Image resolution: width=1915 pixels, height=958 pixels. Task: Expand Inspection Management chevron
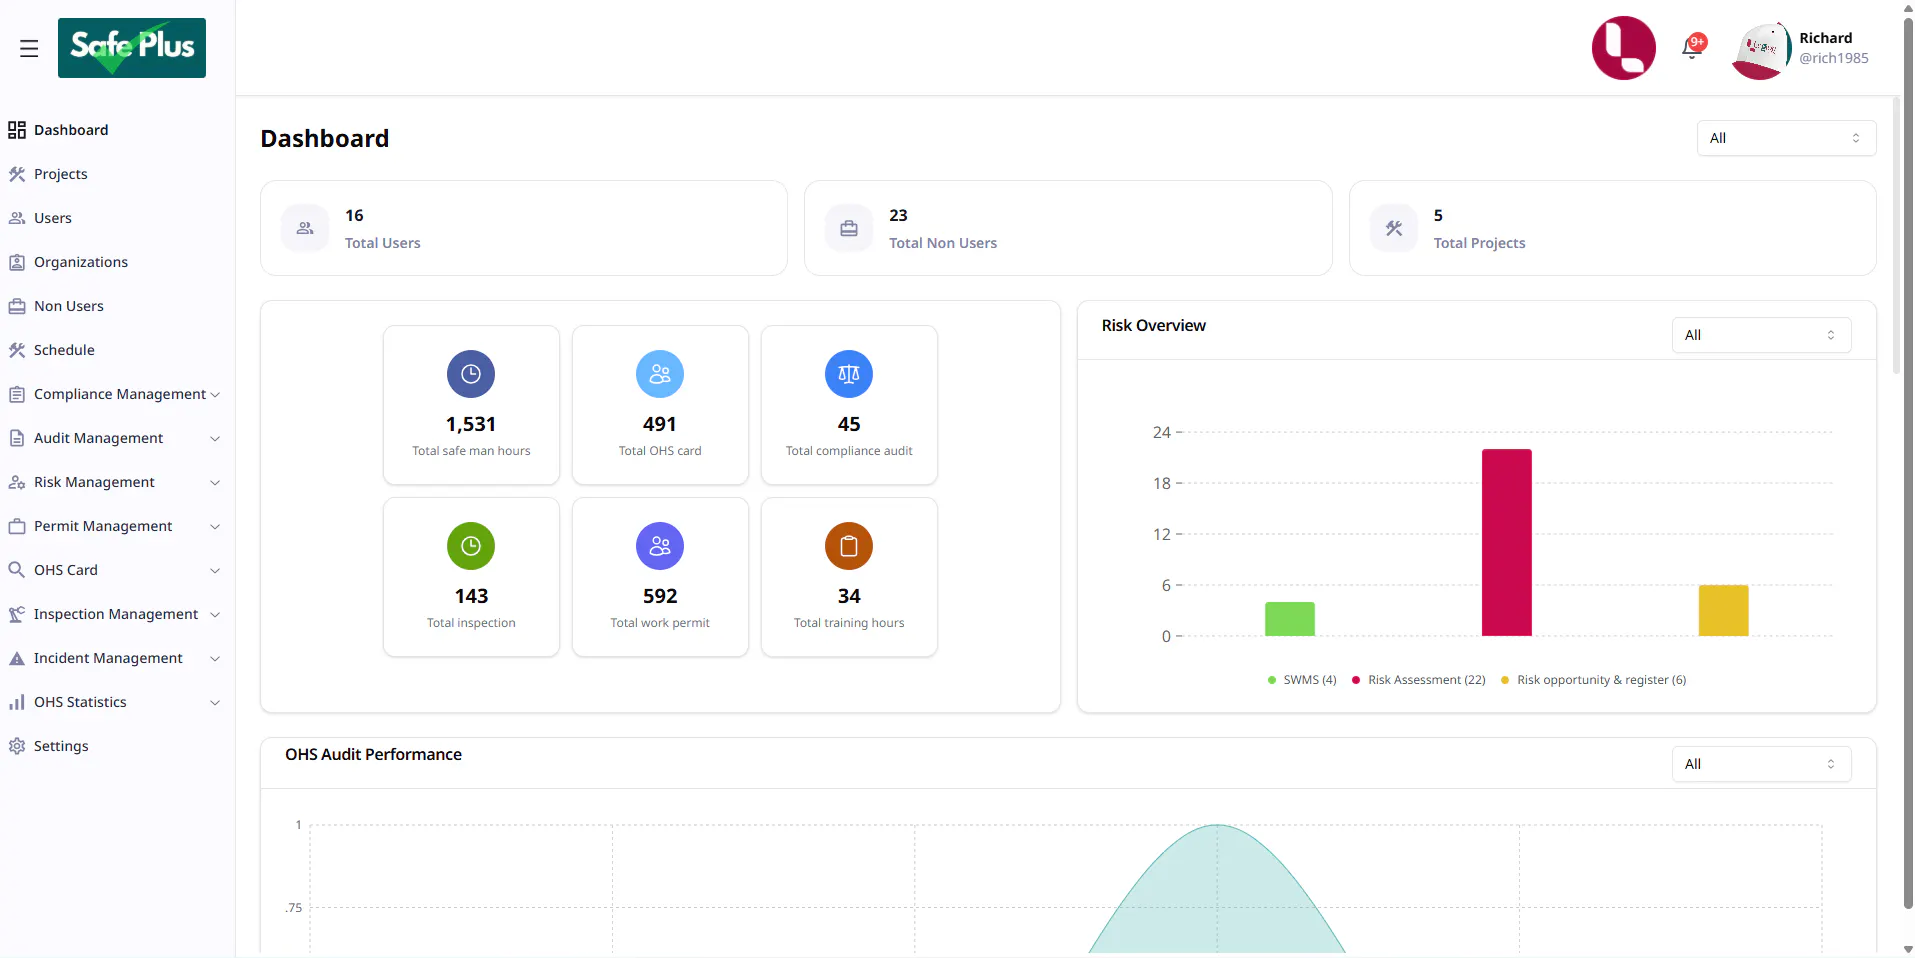point(215,614)
